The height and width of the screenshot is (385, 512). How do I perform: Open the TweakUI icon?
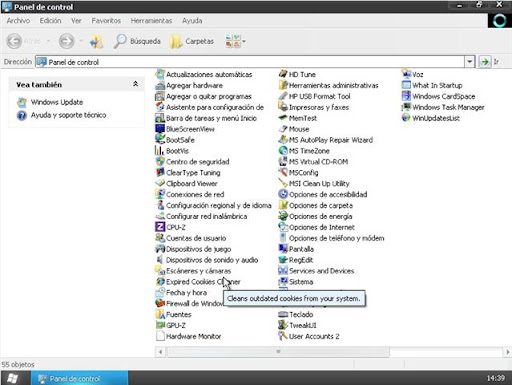coord(283,325)
